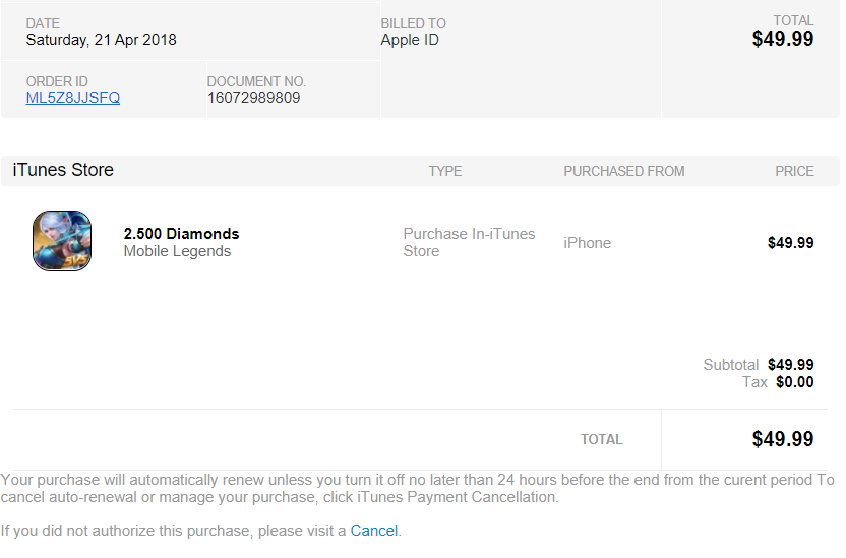This screenshot has width=846, height=558.
Task: Click the PURCHASED FROM column header
Action: pos(624,171)
